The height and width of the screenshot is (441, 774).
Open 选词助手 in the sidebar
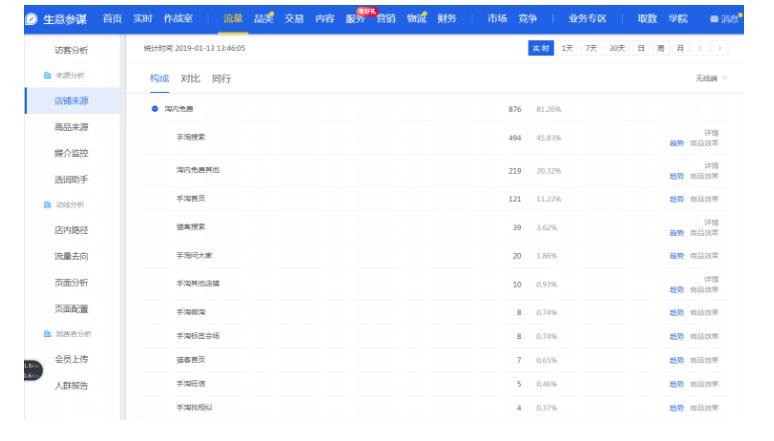pos(71,179)
